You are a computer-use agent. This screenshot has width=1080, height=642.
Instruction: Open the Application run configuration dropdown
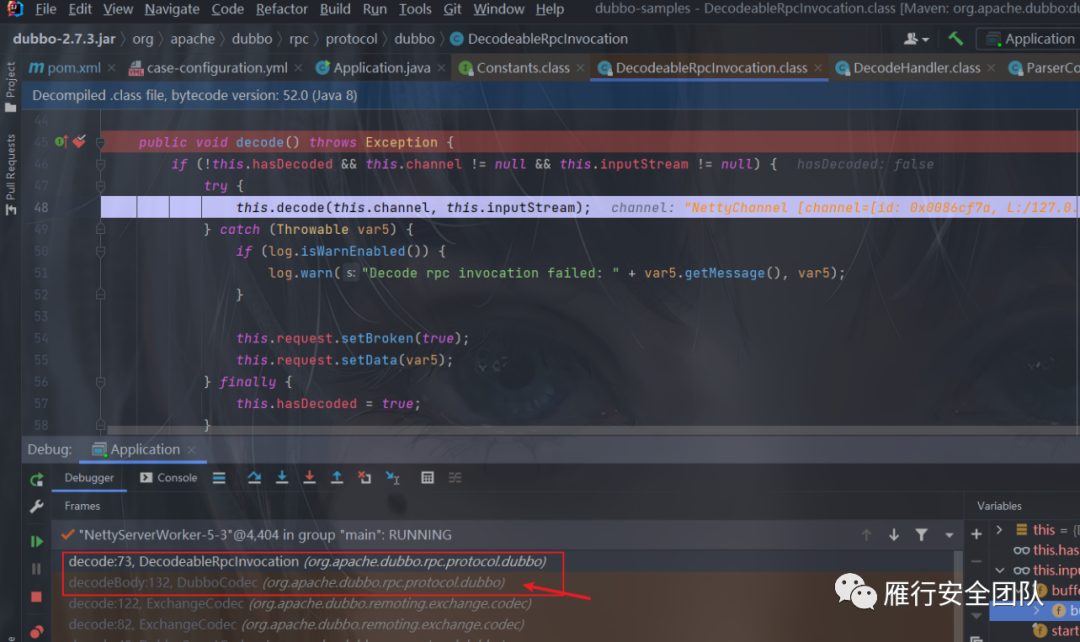tap(1030, 39)
